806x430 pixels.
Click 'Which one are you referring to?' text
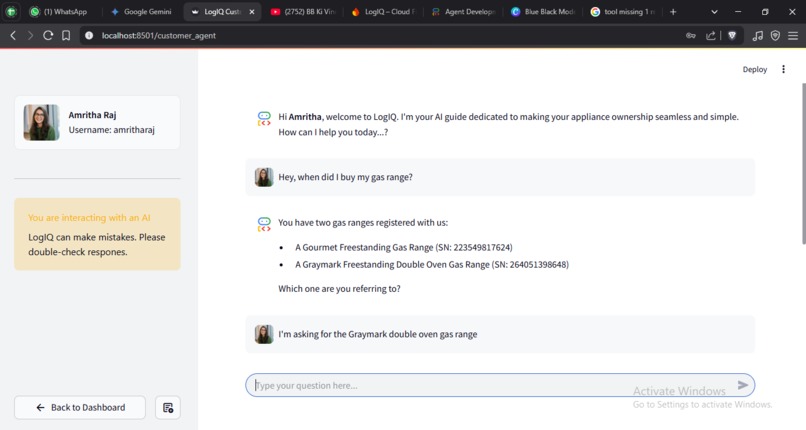pos(339,289)
